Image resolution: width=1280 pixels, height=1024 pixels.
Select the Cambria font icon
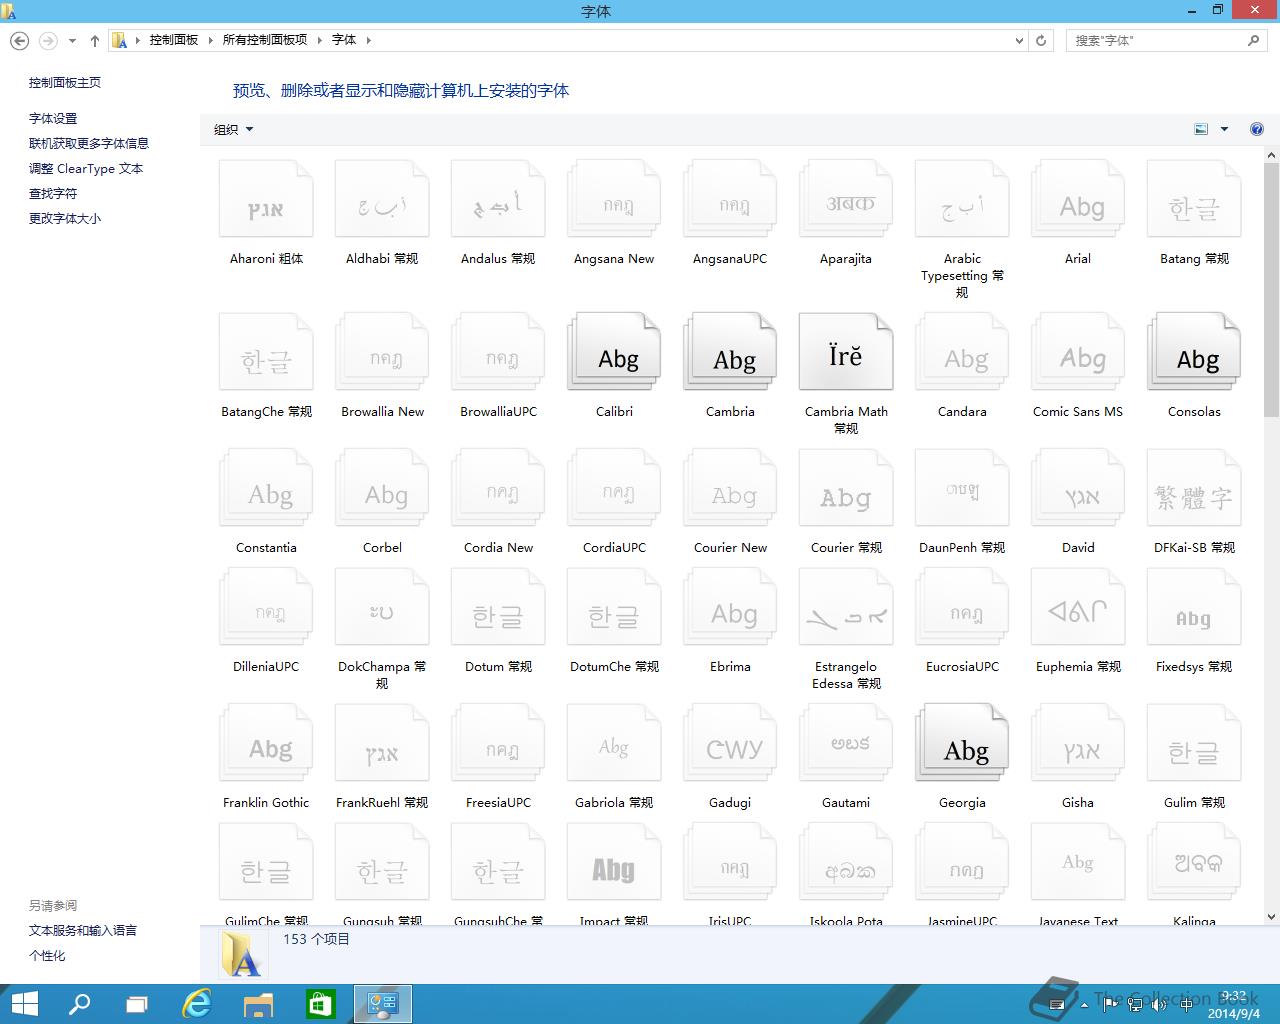(730, 352)
